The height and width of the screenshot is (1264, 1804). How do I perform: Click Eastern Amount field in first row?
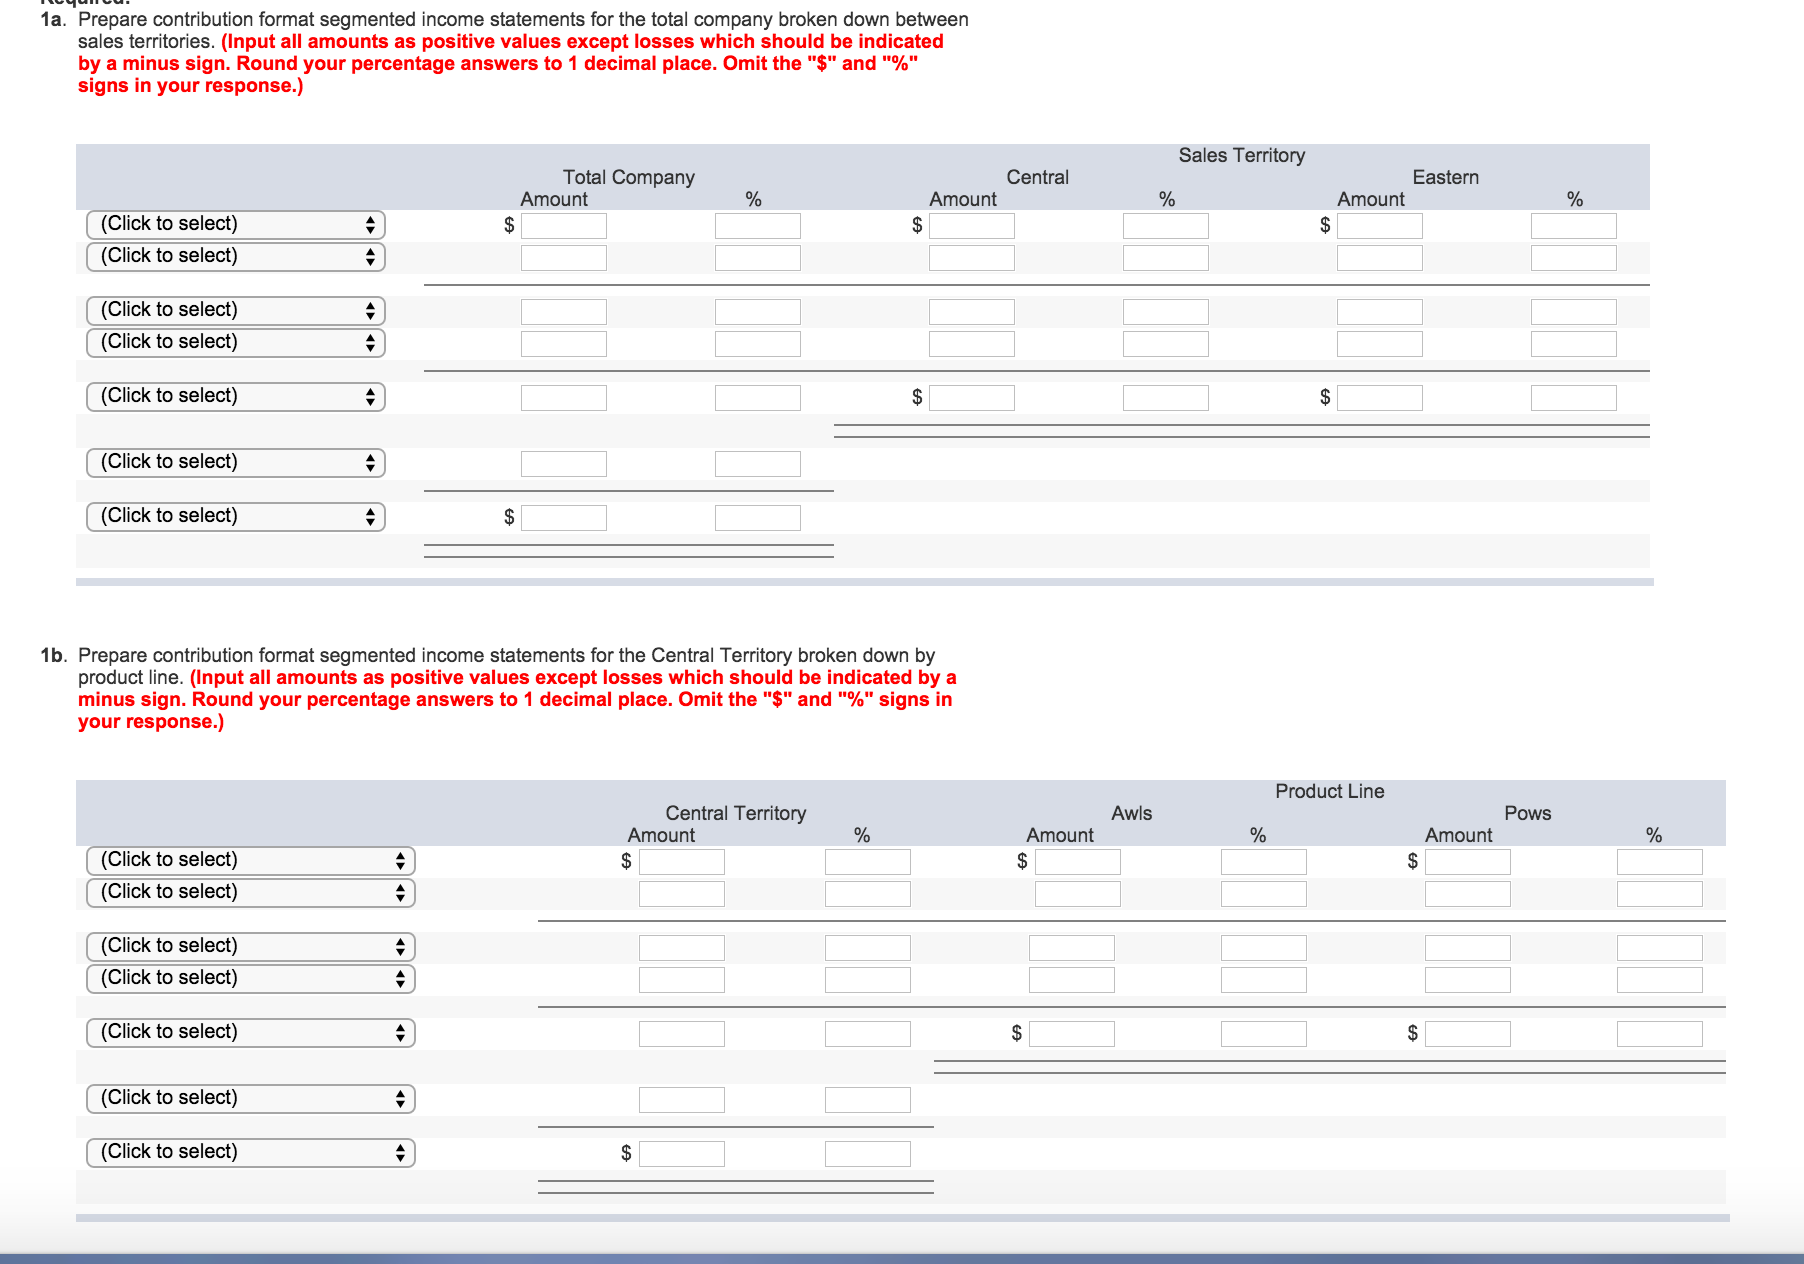point(1380,226)
